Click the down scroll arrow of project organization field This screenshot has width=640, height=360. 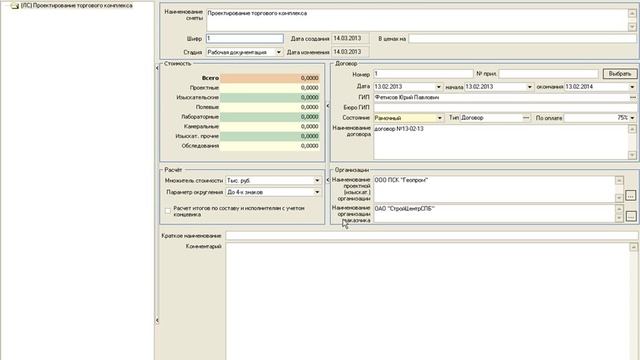click(619, 198)
